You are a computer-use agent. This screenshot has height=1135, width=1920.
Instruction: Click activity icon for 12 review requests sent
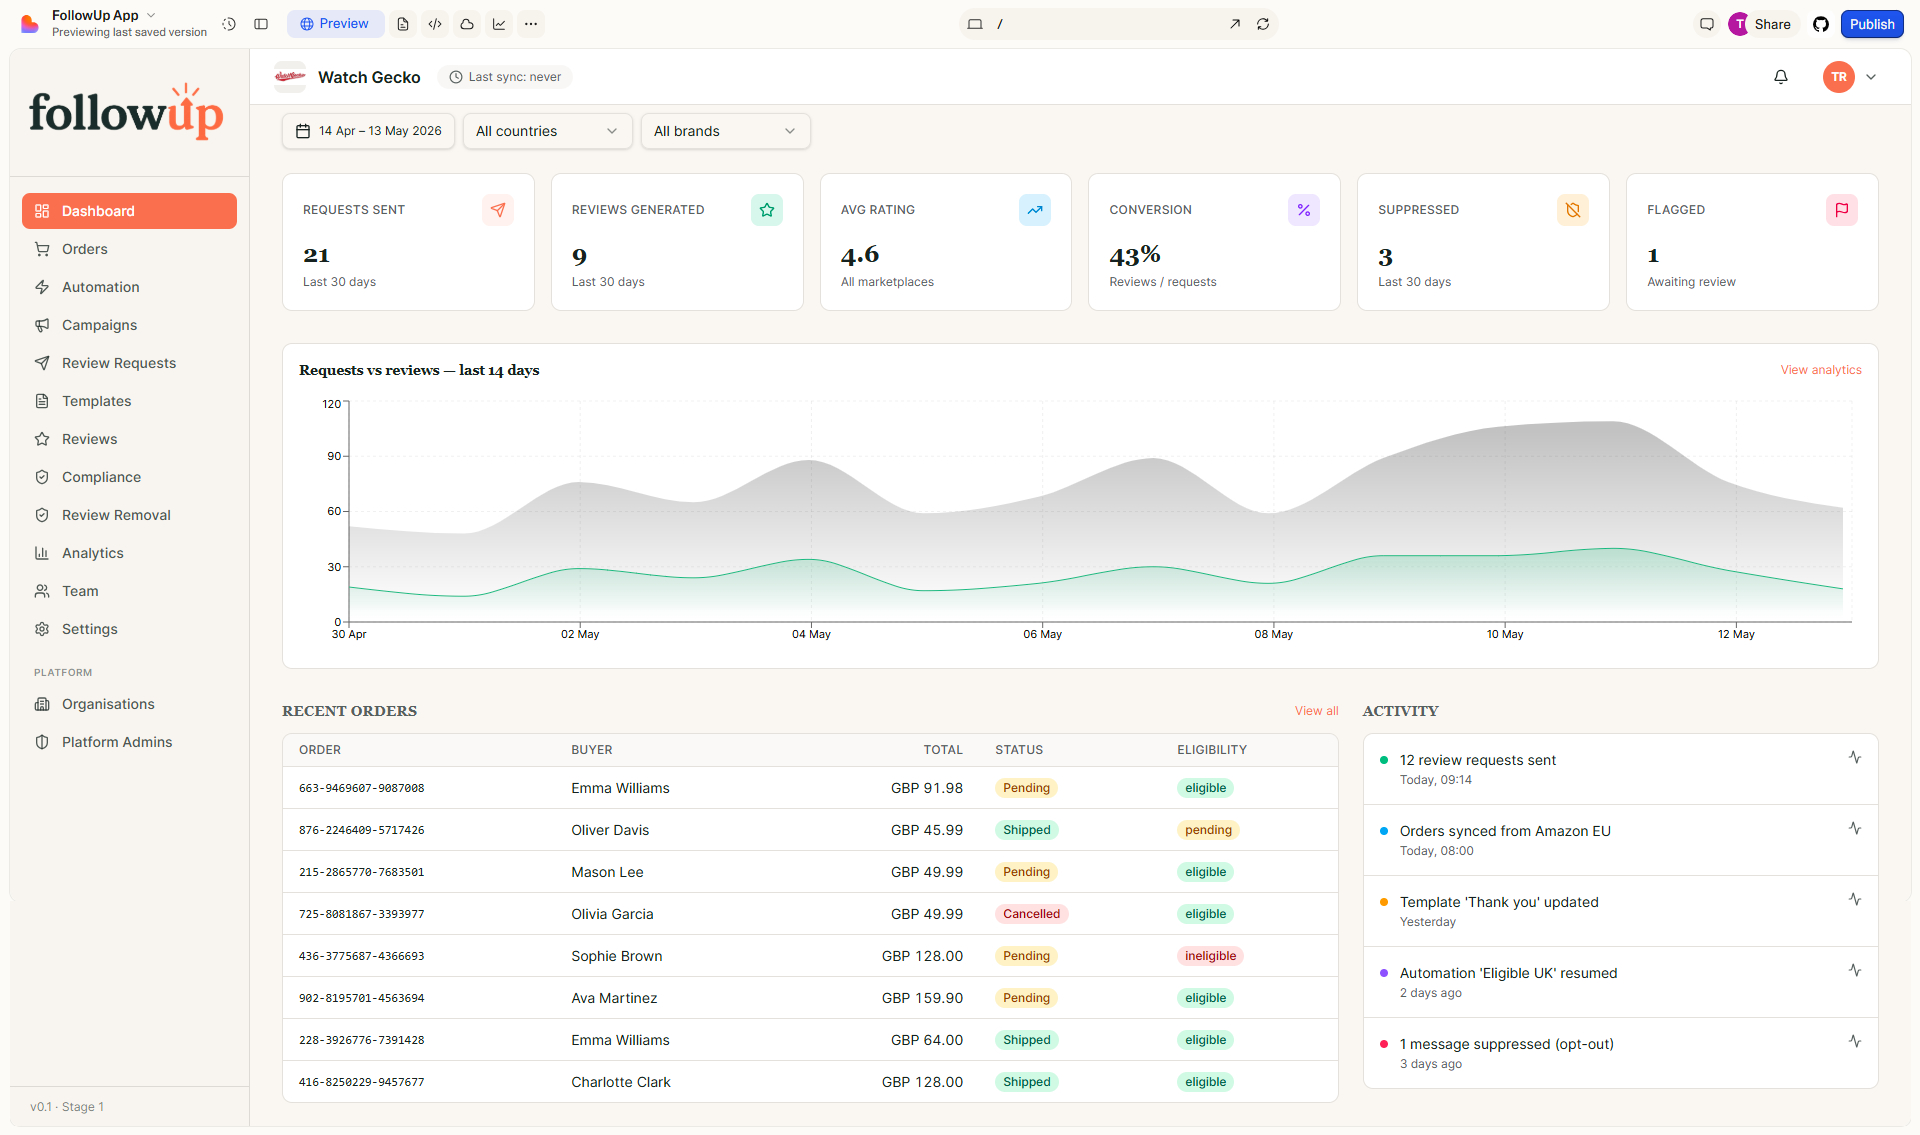pos(1855,758)
